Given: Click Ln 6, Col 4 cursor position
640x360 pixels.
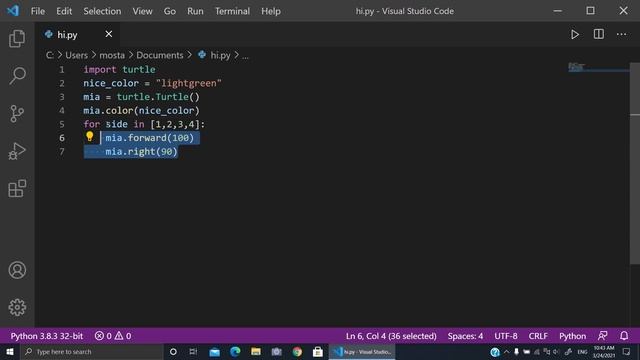Looking at the screenshot, I should [391, 336].
